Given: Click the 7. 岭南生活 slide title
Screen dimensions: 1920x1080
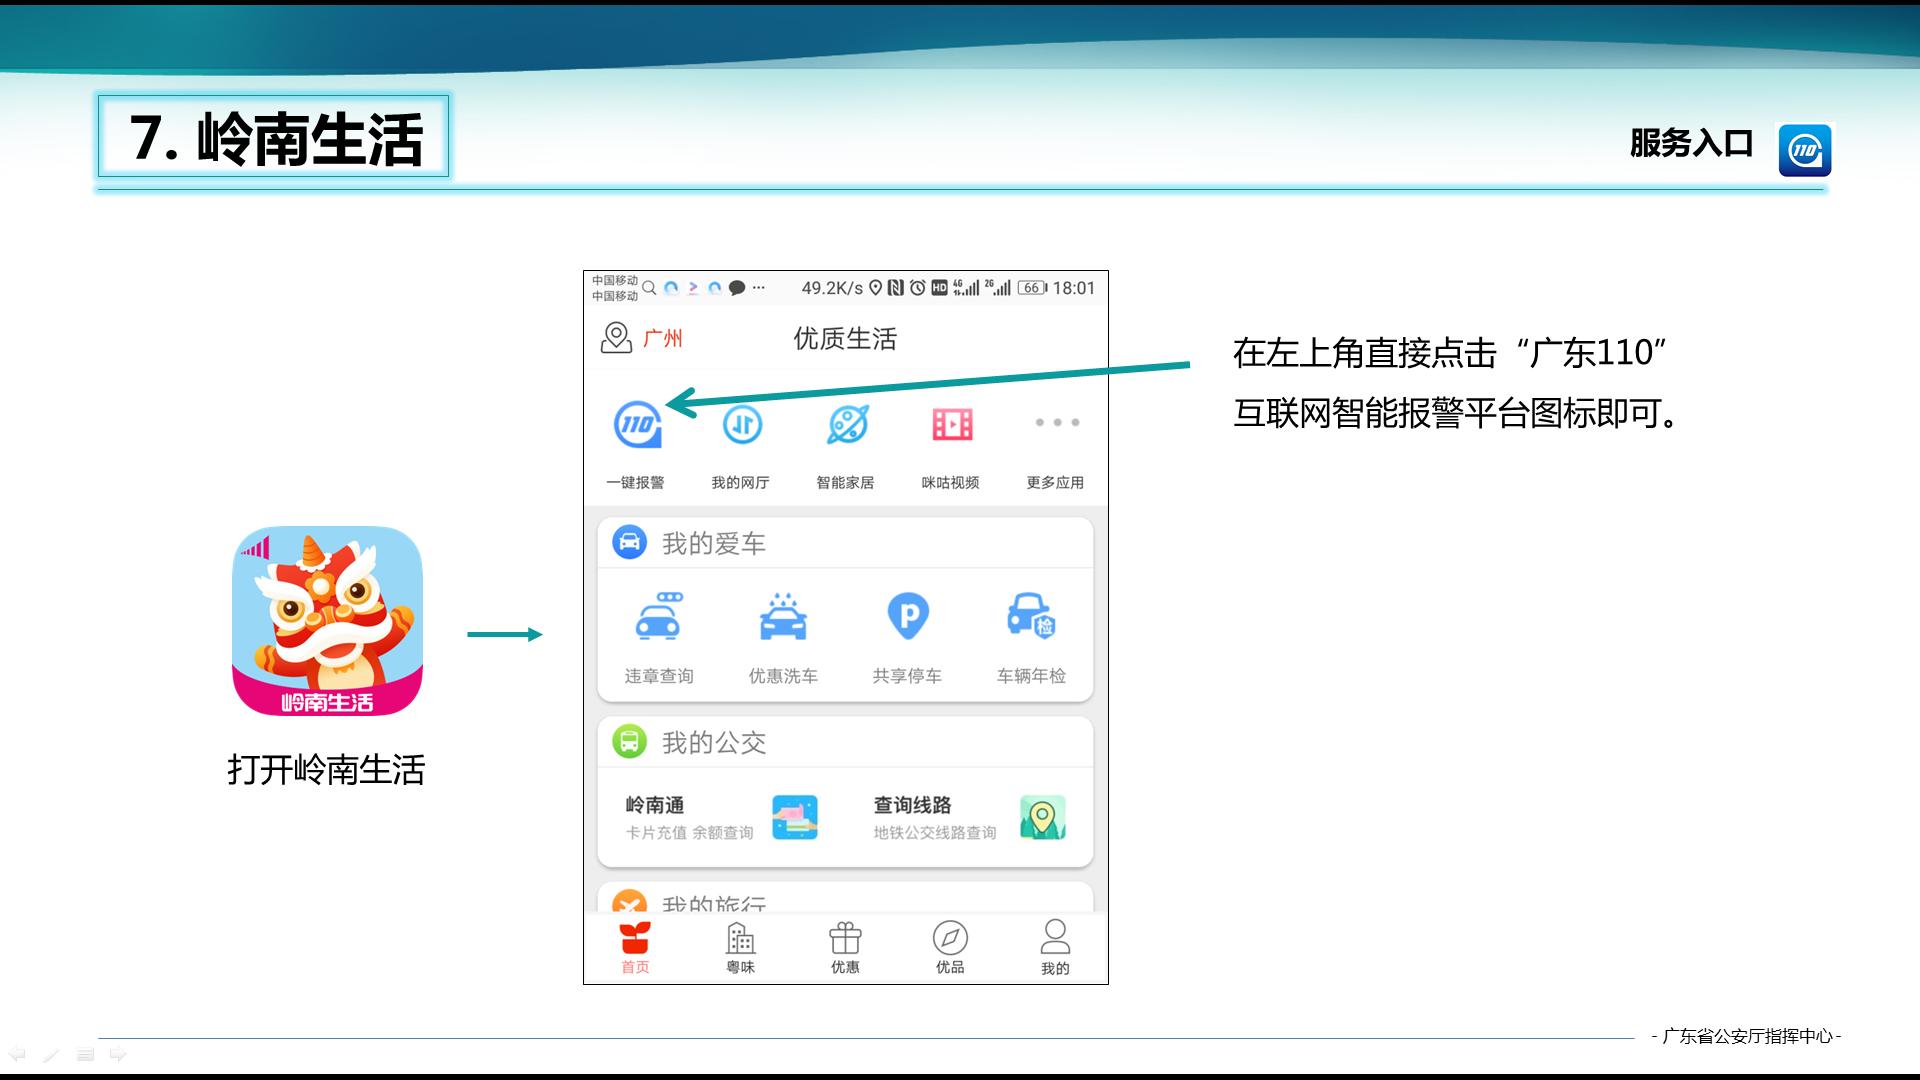Looking at the screenshot, I should [x=275, y=137].
